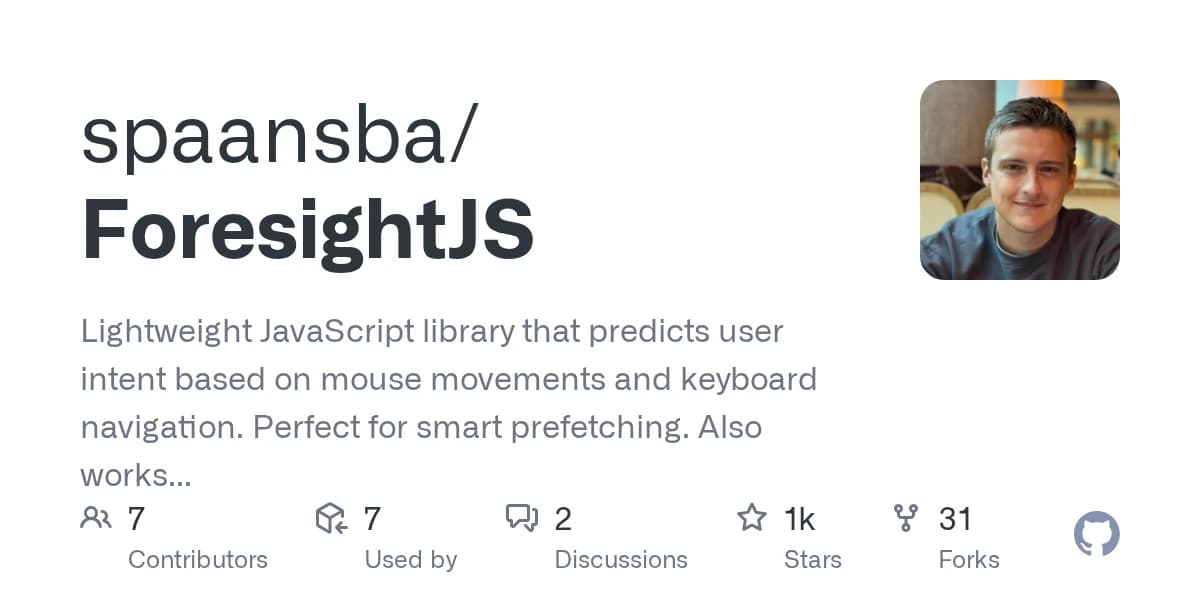The image size is (1200, 600).
Task: Click the discussions count of 2
Action: [563, 519]
